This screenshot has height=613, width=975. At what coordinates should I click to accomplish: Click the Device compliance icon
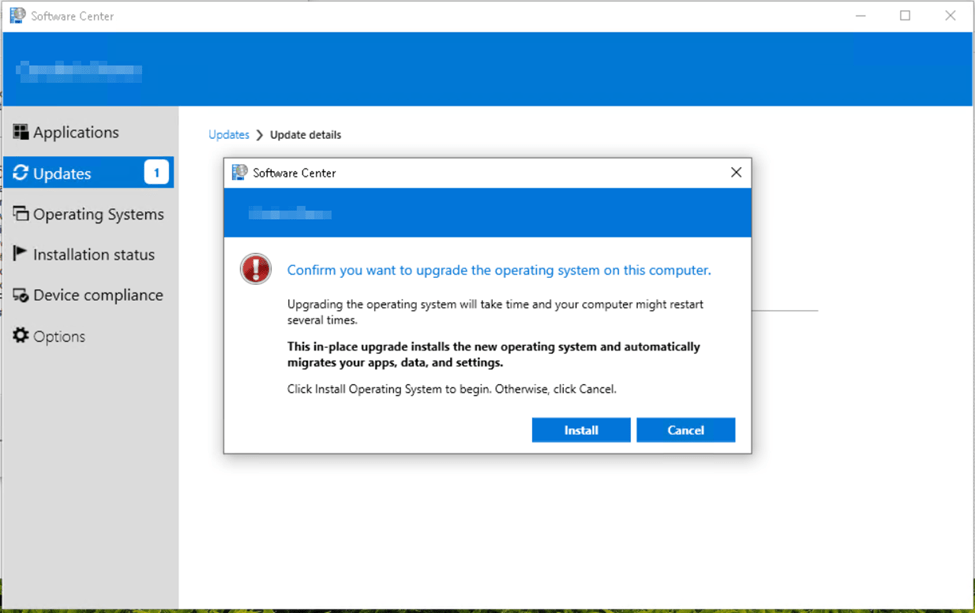[x=20, y=295]
